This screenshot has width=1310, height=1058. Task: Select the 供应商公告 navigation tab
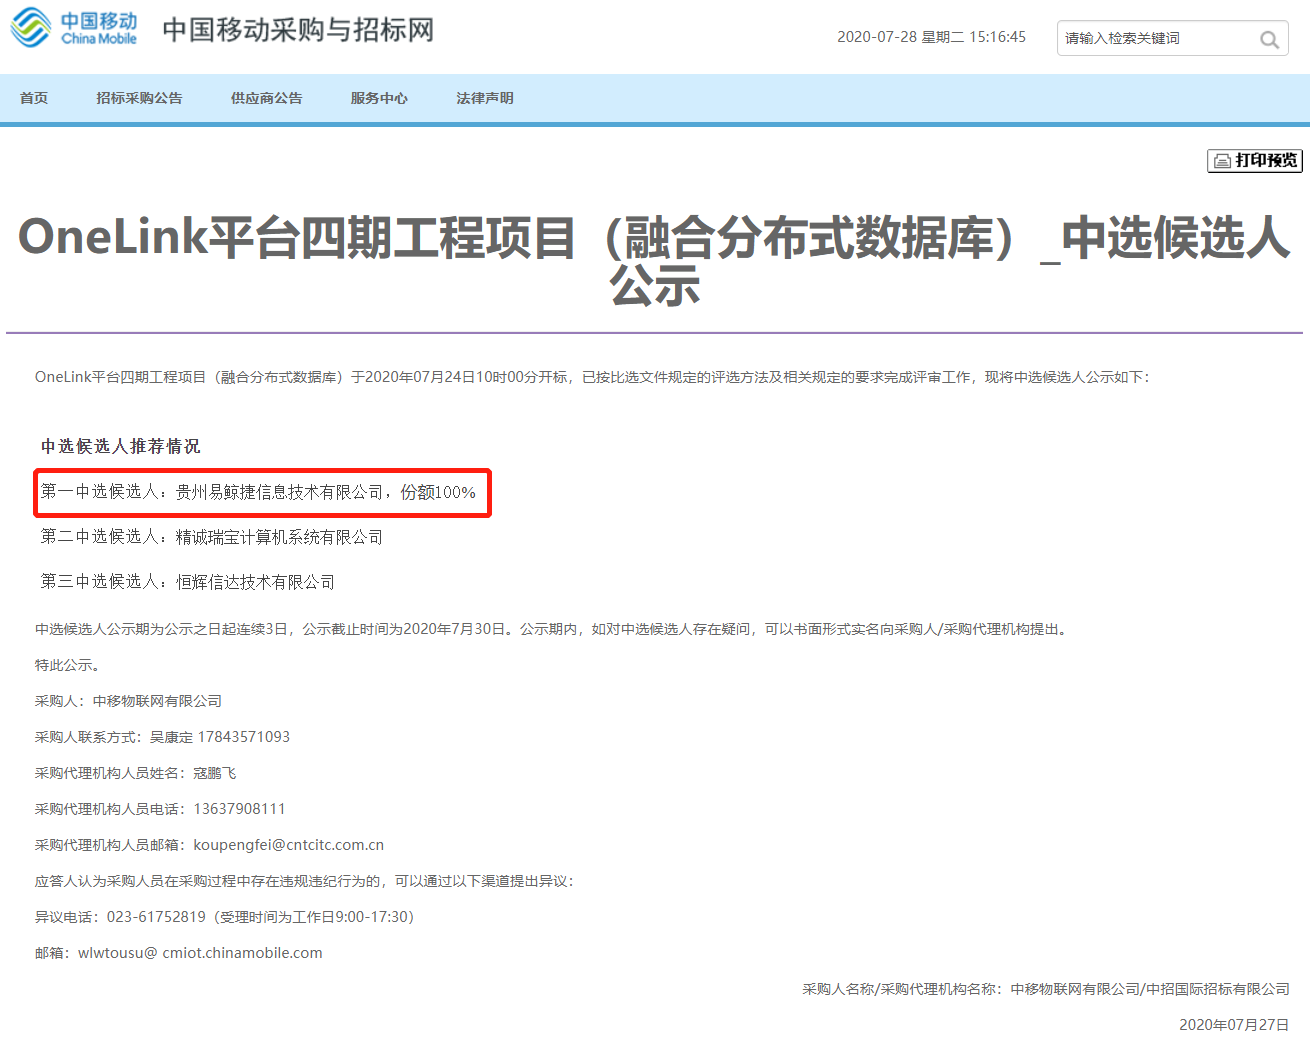[266, 97]
